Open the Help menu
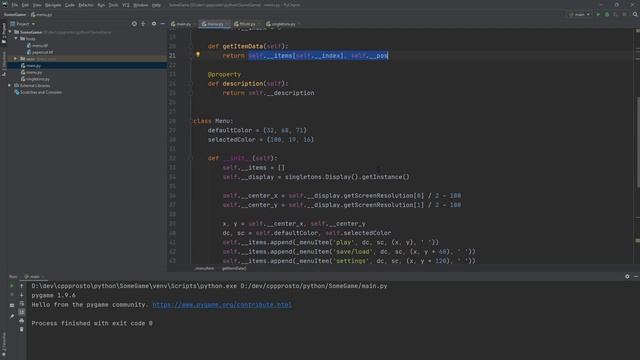This screenshot has height=360, width=640. 156,5
